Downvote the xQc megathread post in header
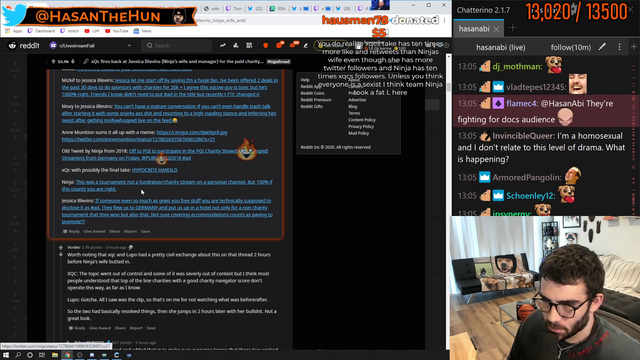Image resolution: width=640 pixels, height=360 pixels. (73, 62)
